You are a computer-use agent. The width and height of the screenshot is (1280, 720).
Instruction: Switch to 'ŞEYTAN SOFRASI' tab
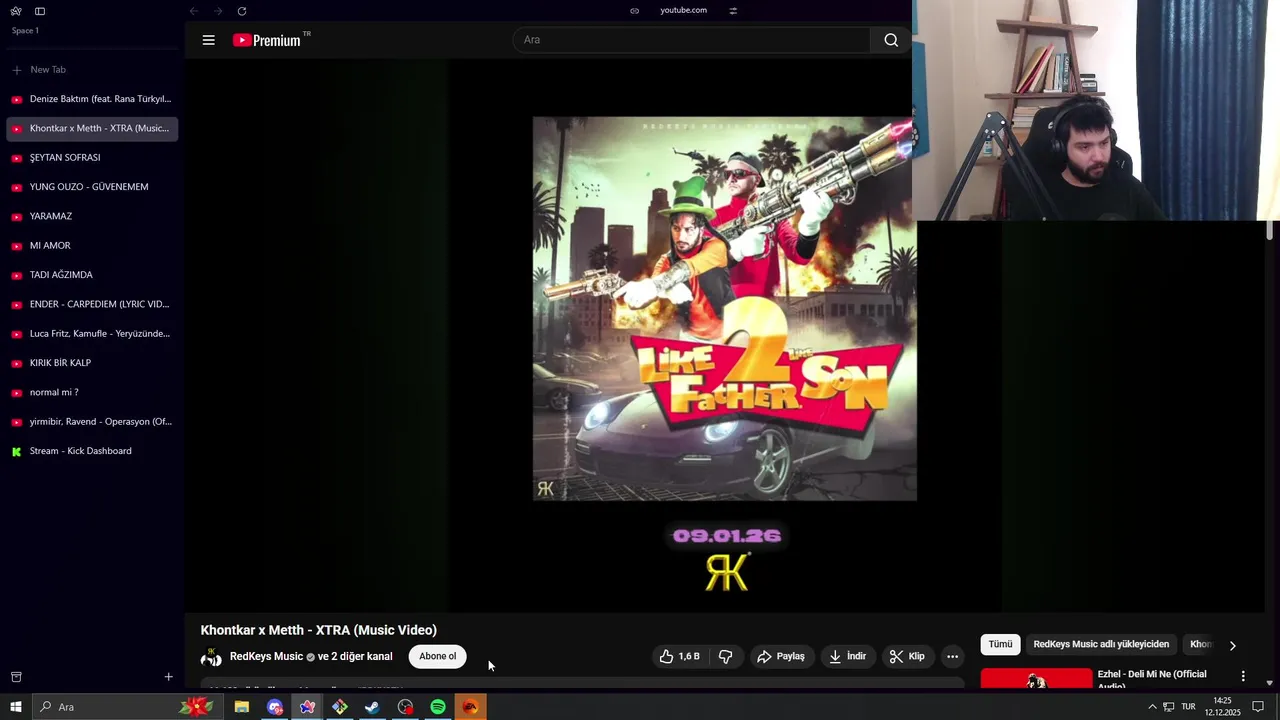coord(92,157)
